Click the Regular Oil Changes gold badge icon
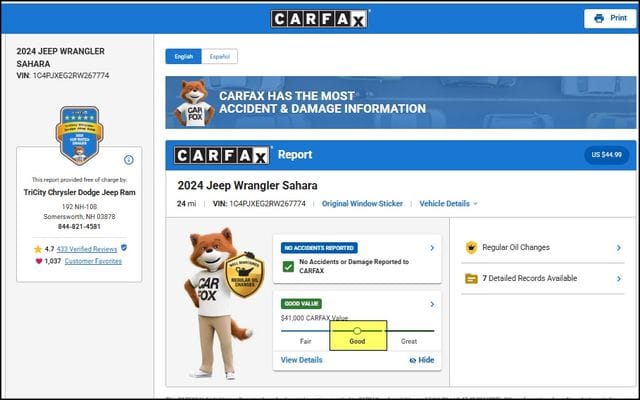Image resolution: width=640 pixels, height=400 pixels. [x=471, y=247]
